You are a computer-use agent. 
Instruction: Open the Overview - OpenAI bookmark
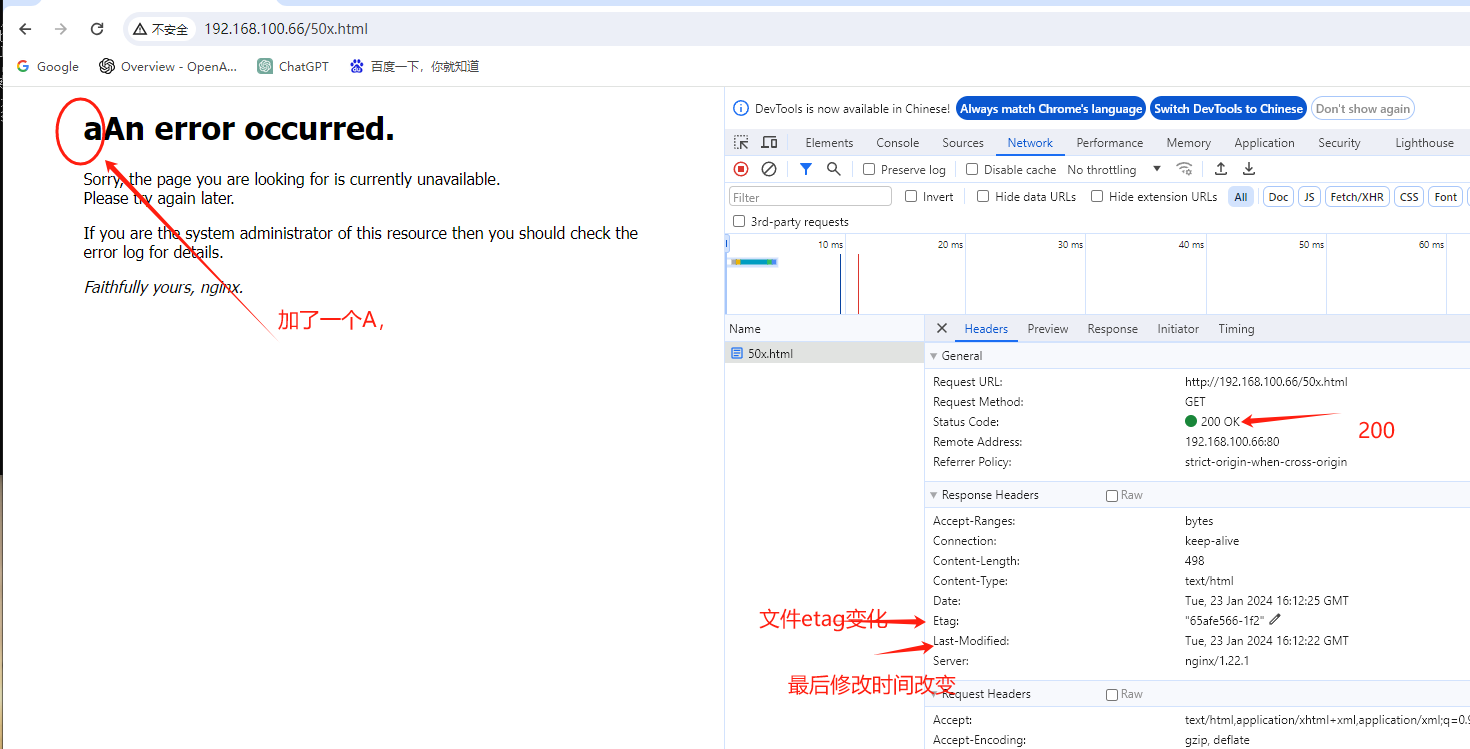pos(168,66)
